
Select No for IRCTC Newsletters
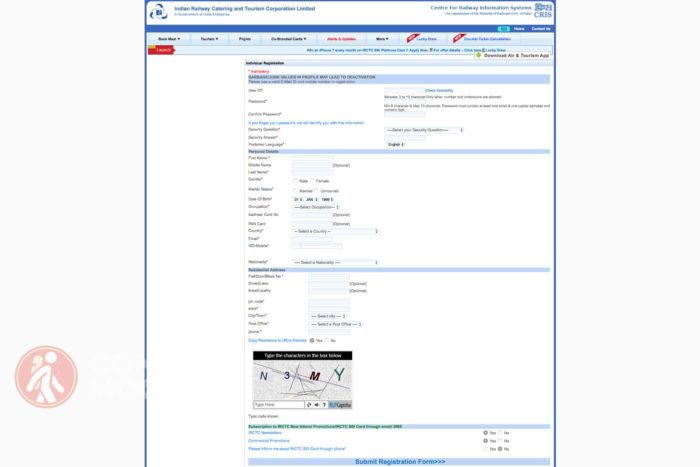(x=500, y=433)
